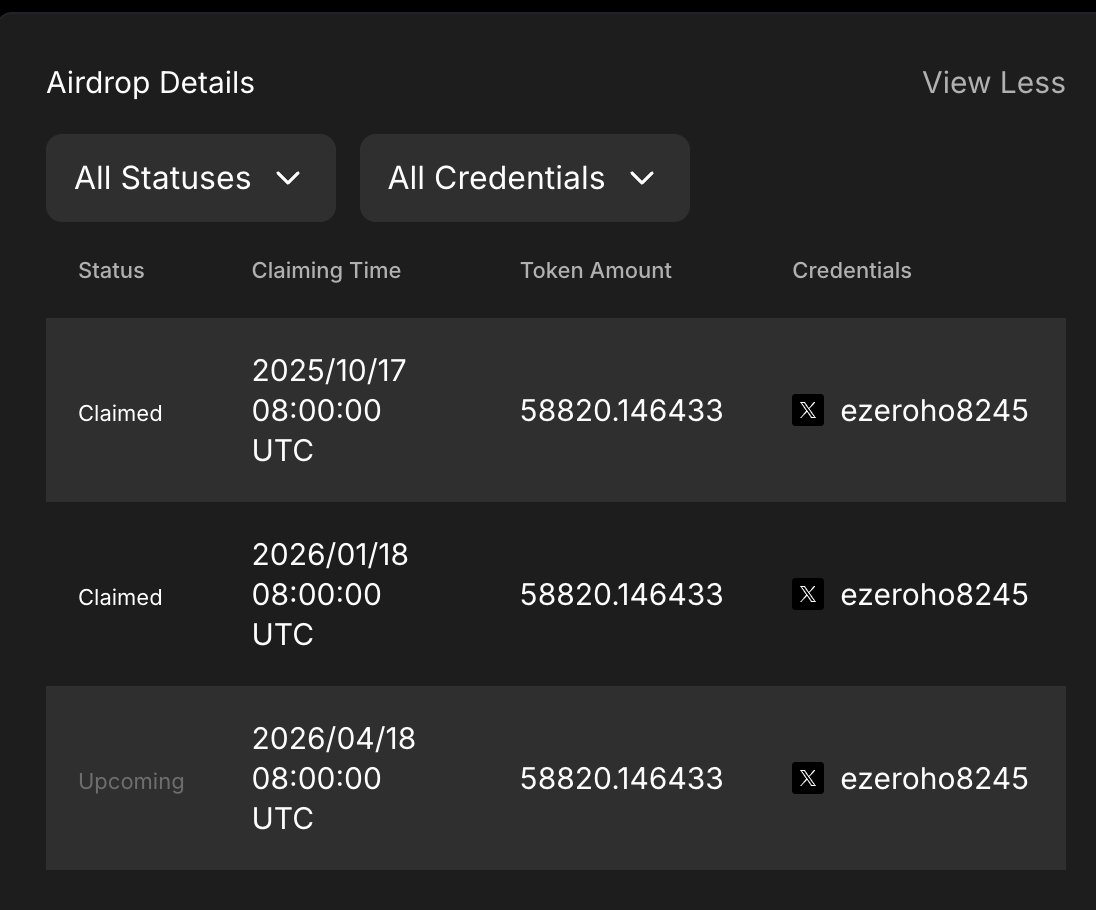
Task: Click the Claiming Time column header
Action: pos(326,271)
